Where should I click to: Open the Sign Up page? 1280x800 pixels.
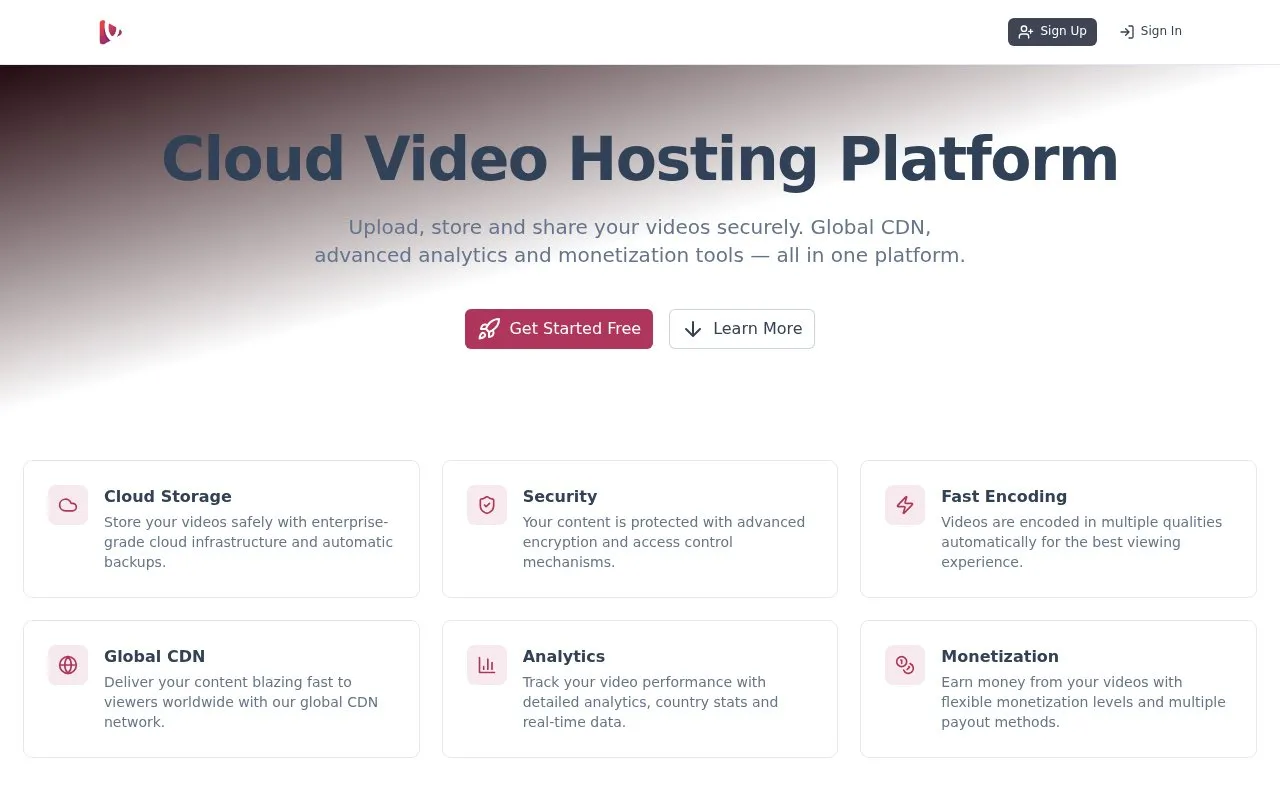pyautogui.click(x=1052, y=32)
